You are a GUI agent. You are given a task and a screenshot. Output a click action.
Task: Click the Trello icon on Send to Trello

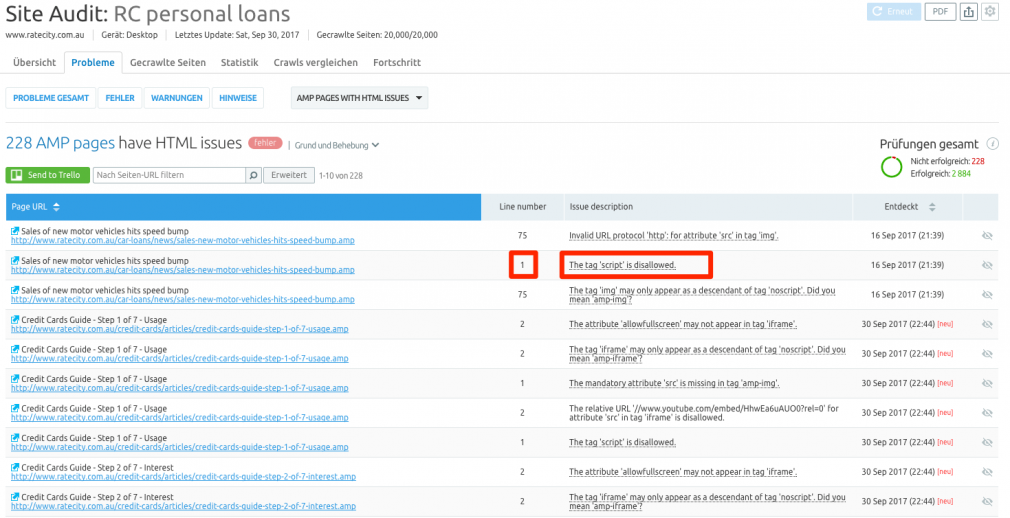tap(17, 175)
